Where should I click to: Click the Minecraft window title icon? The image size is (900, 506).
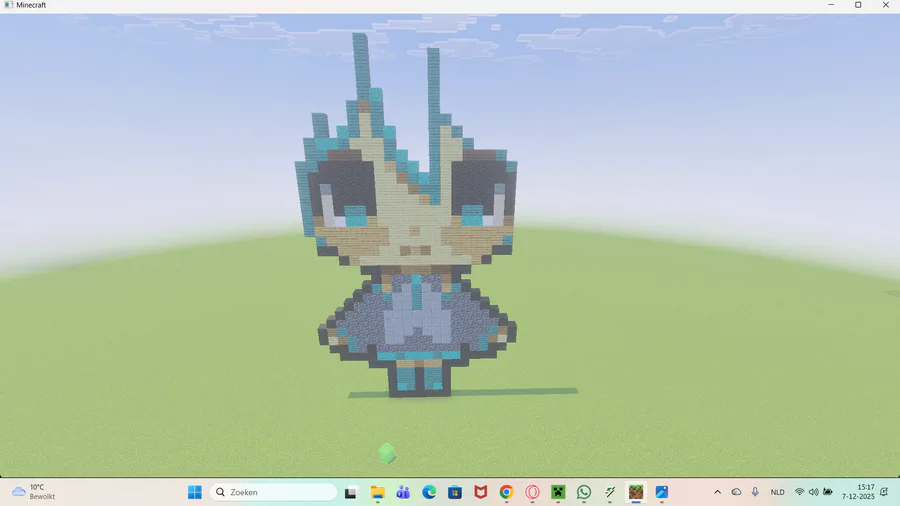tap(9, 5)
